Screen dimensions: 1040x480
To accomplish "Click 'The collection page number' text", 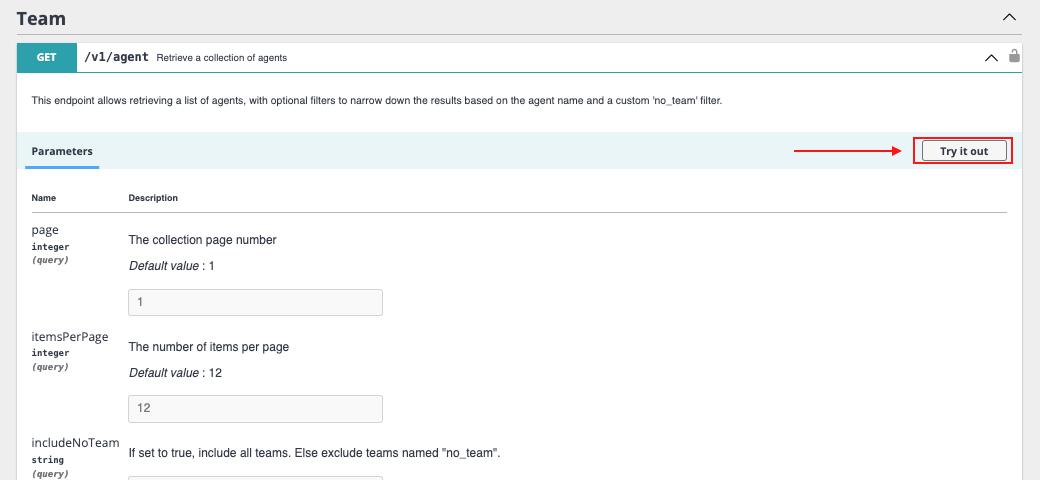I will (202, 240).
